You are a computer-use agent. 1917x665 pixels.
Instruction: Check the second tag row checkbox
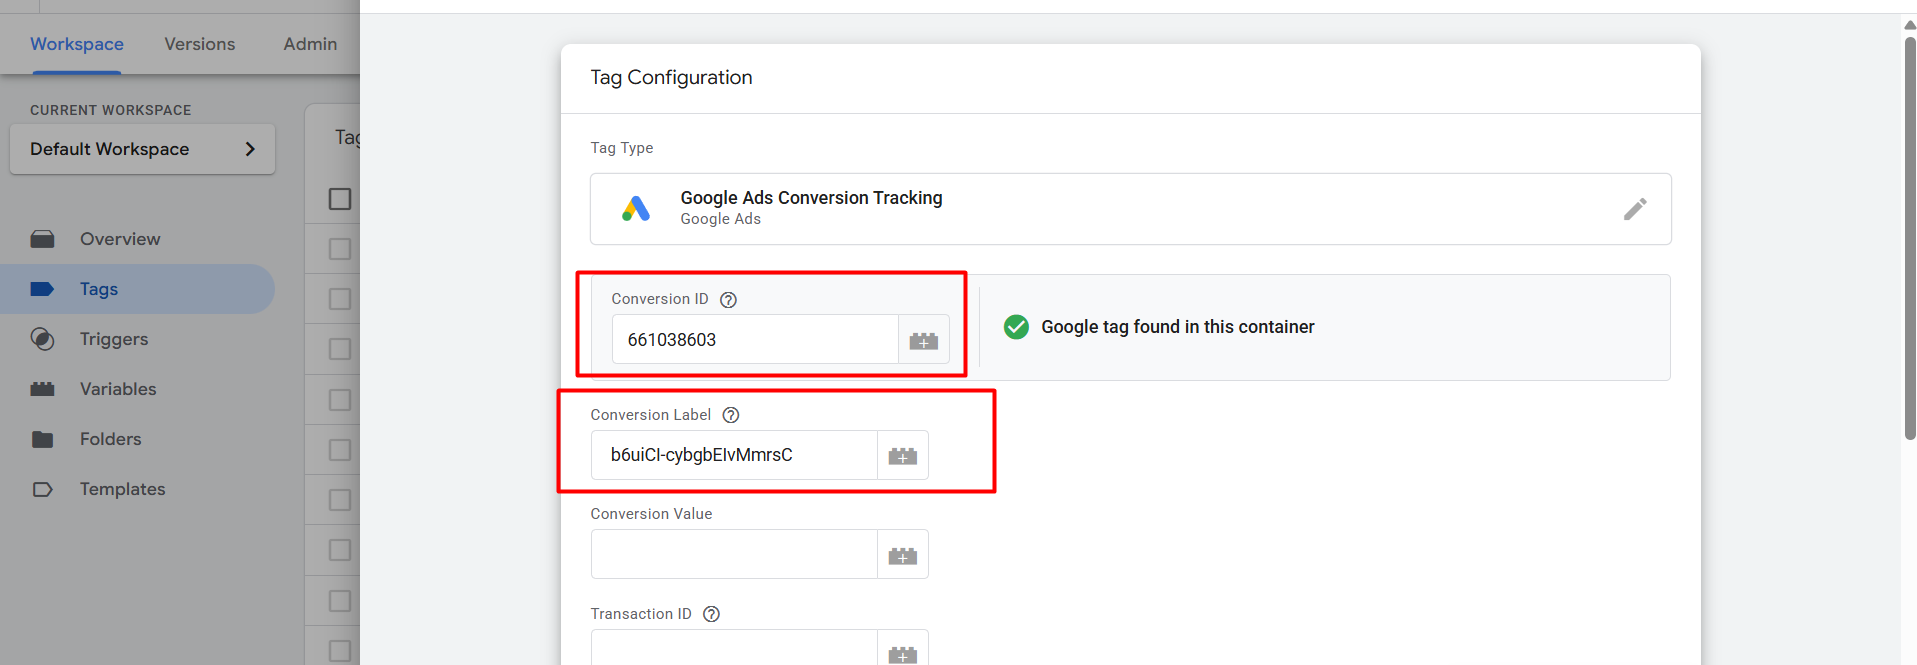(340, 299)
